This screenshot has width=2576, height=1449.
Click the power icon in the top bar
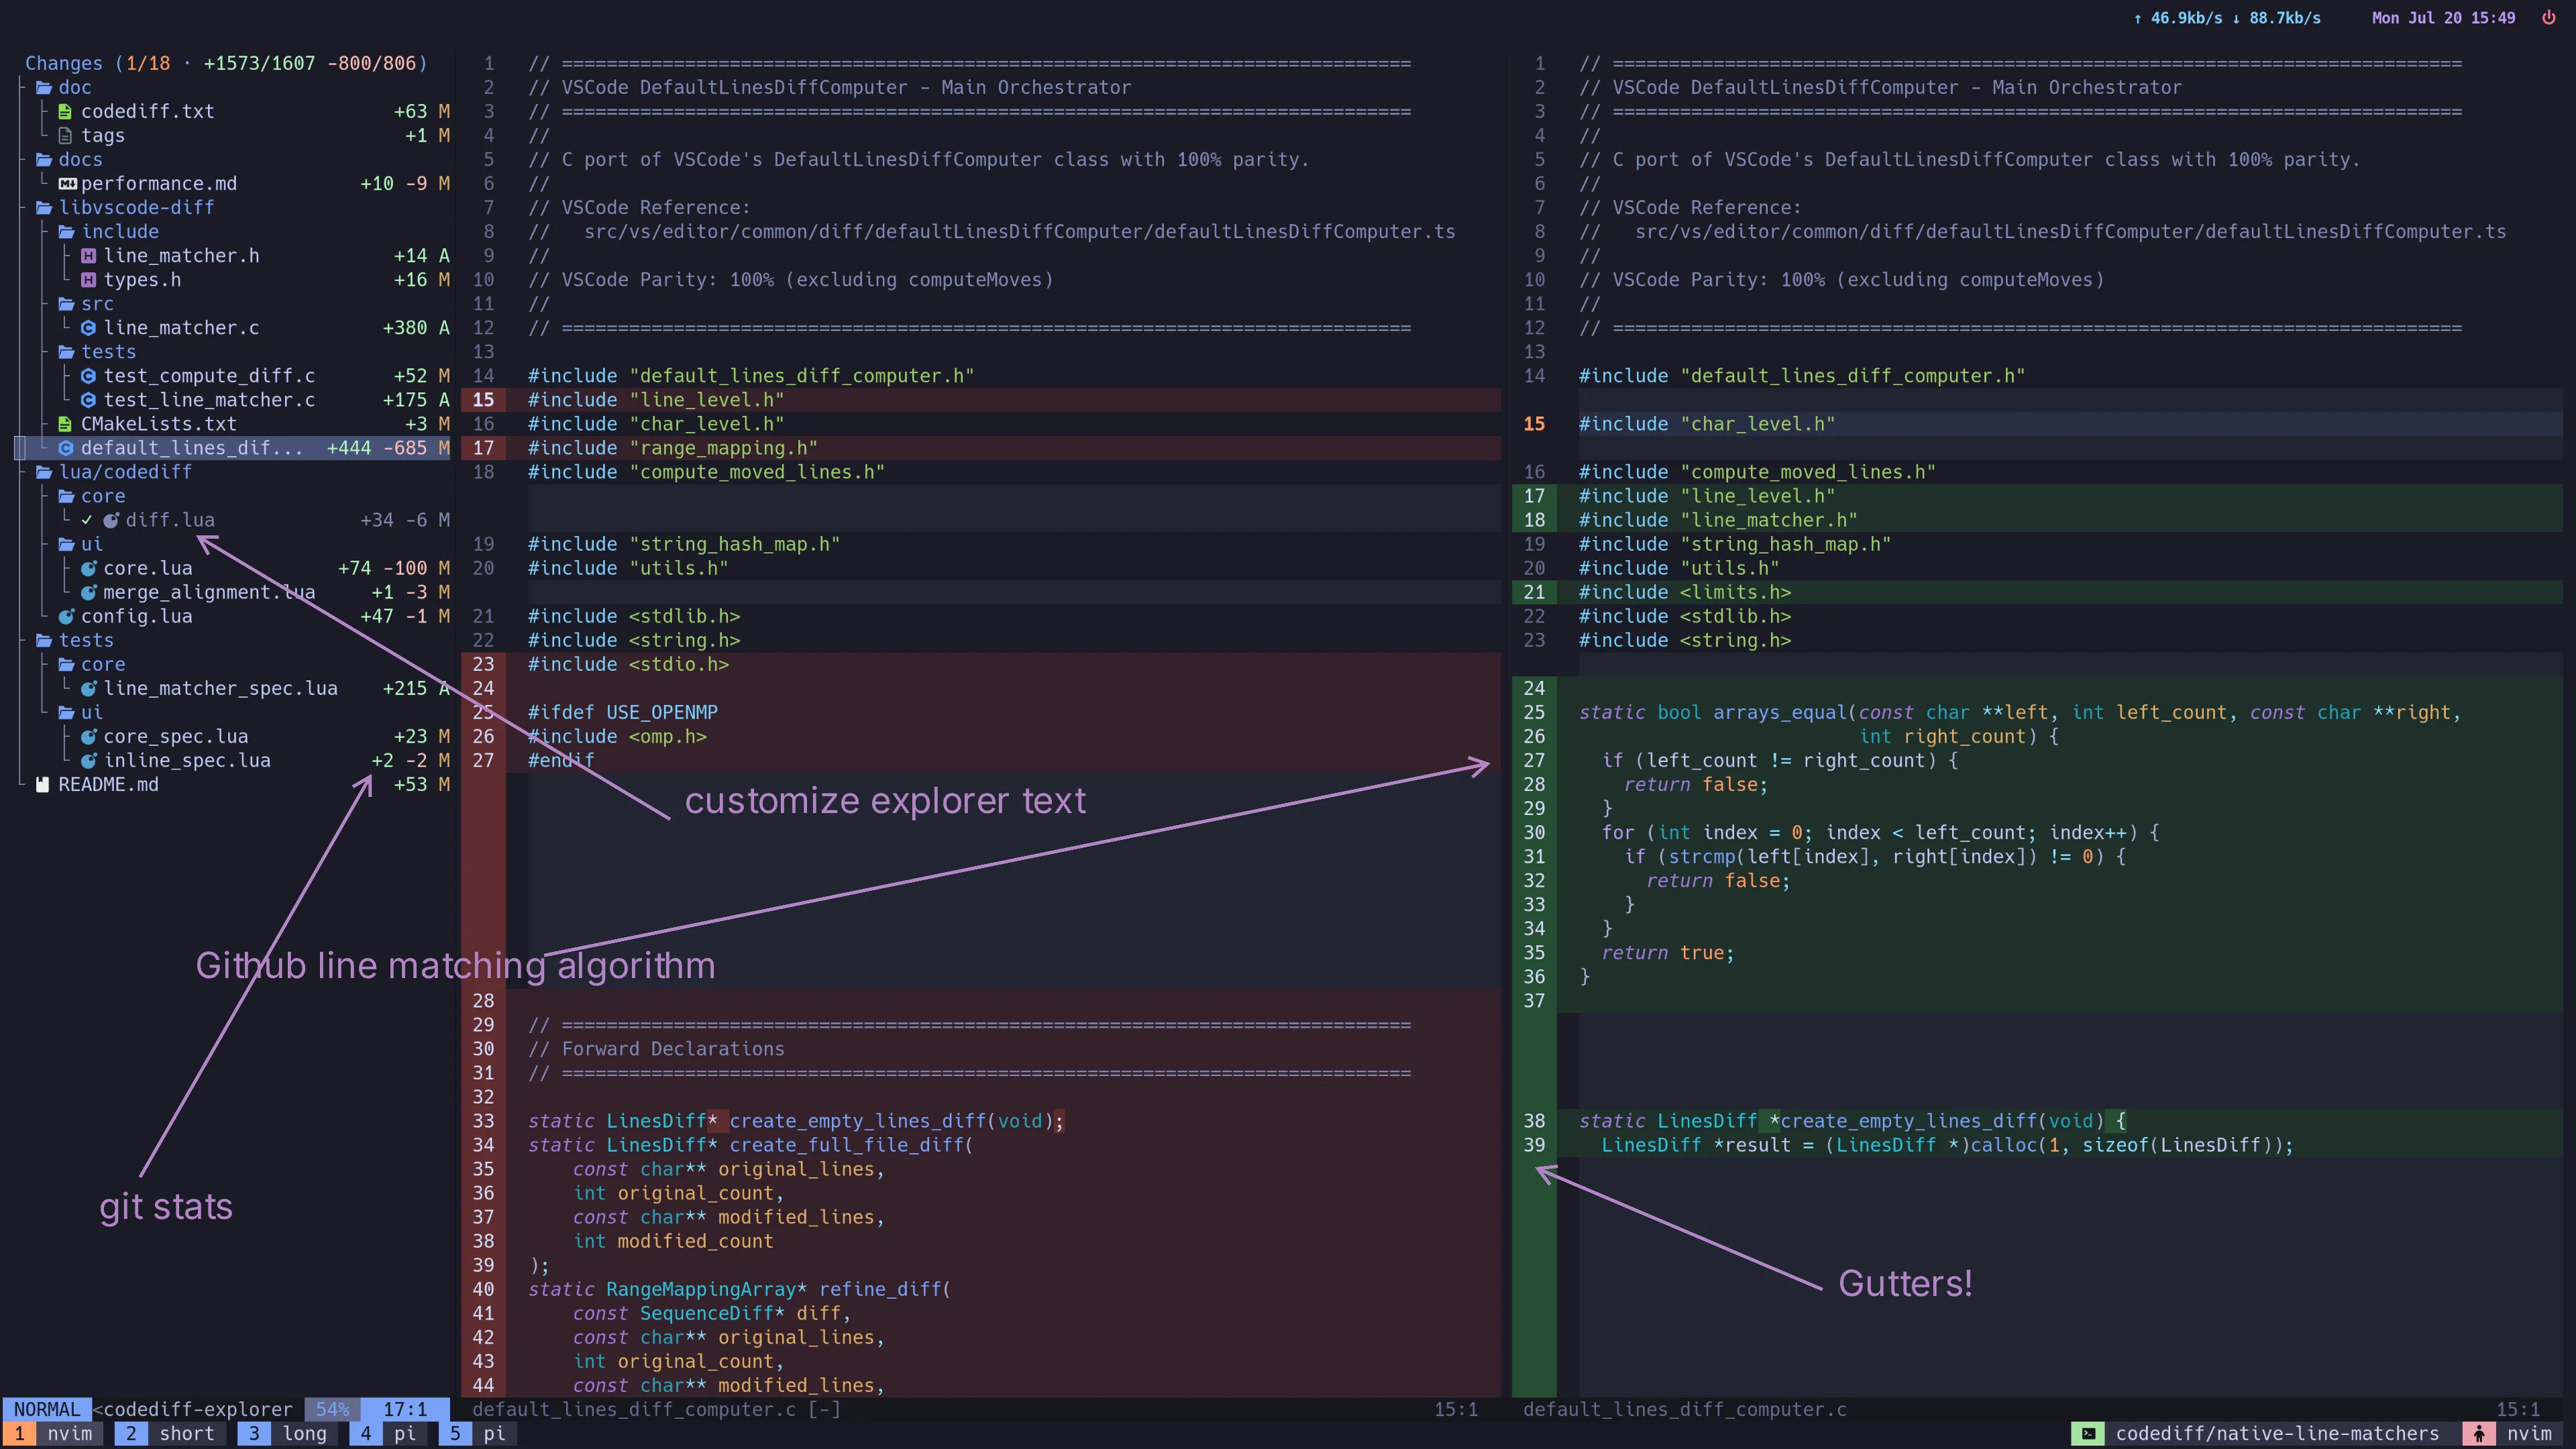(x=2548, y=18)
